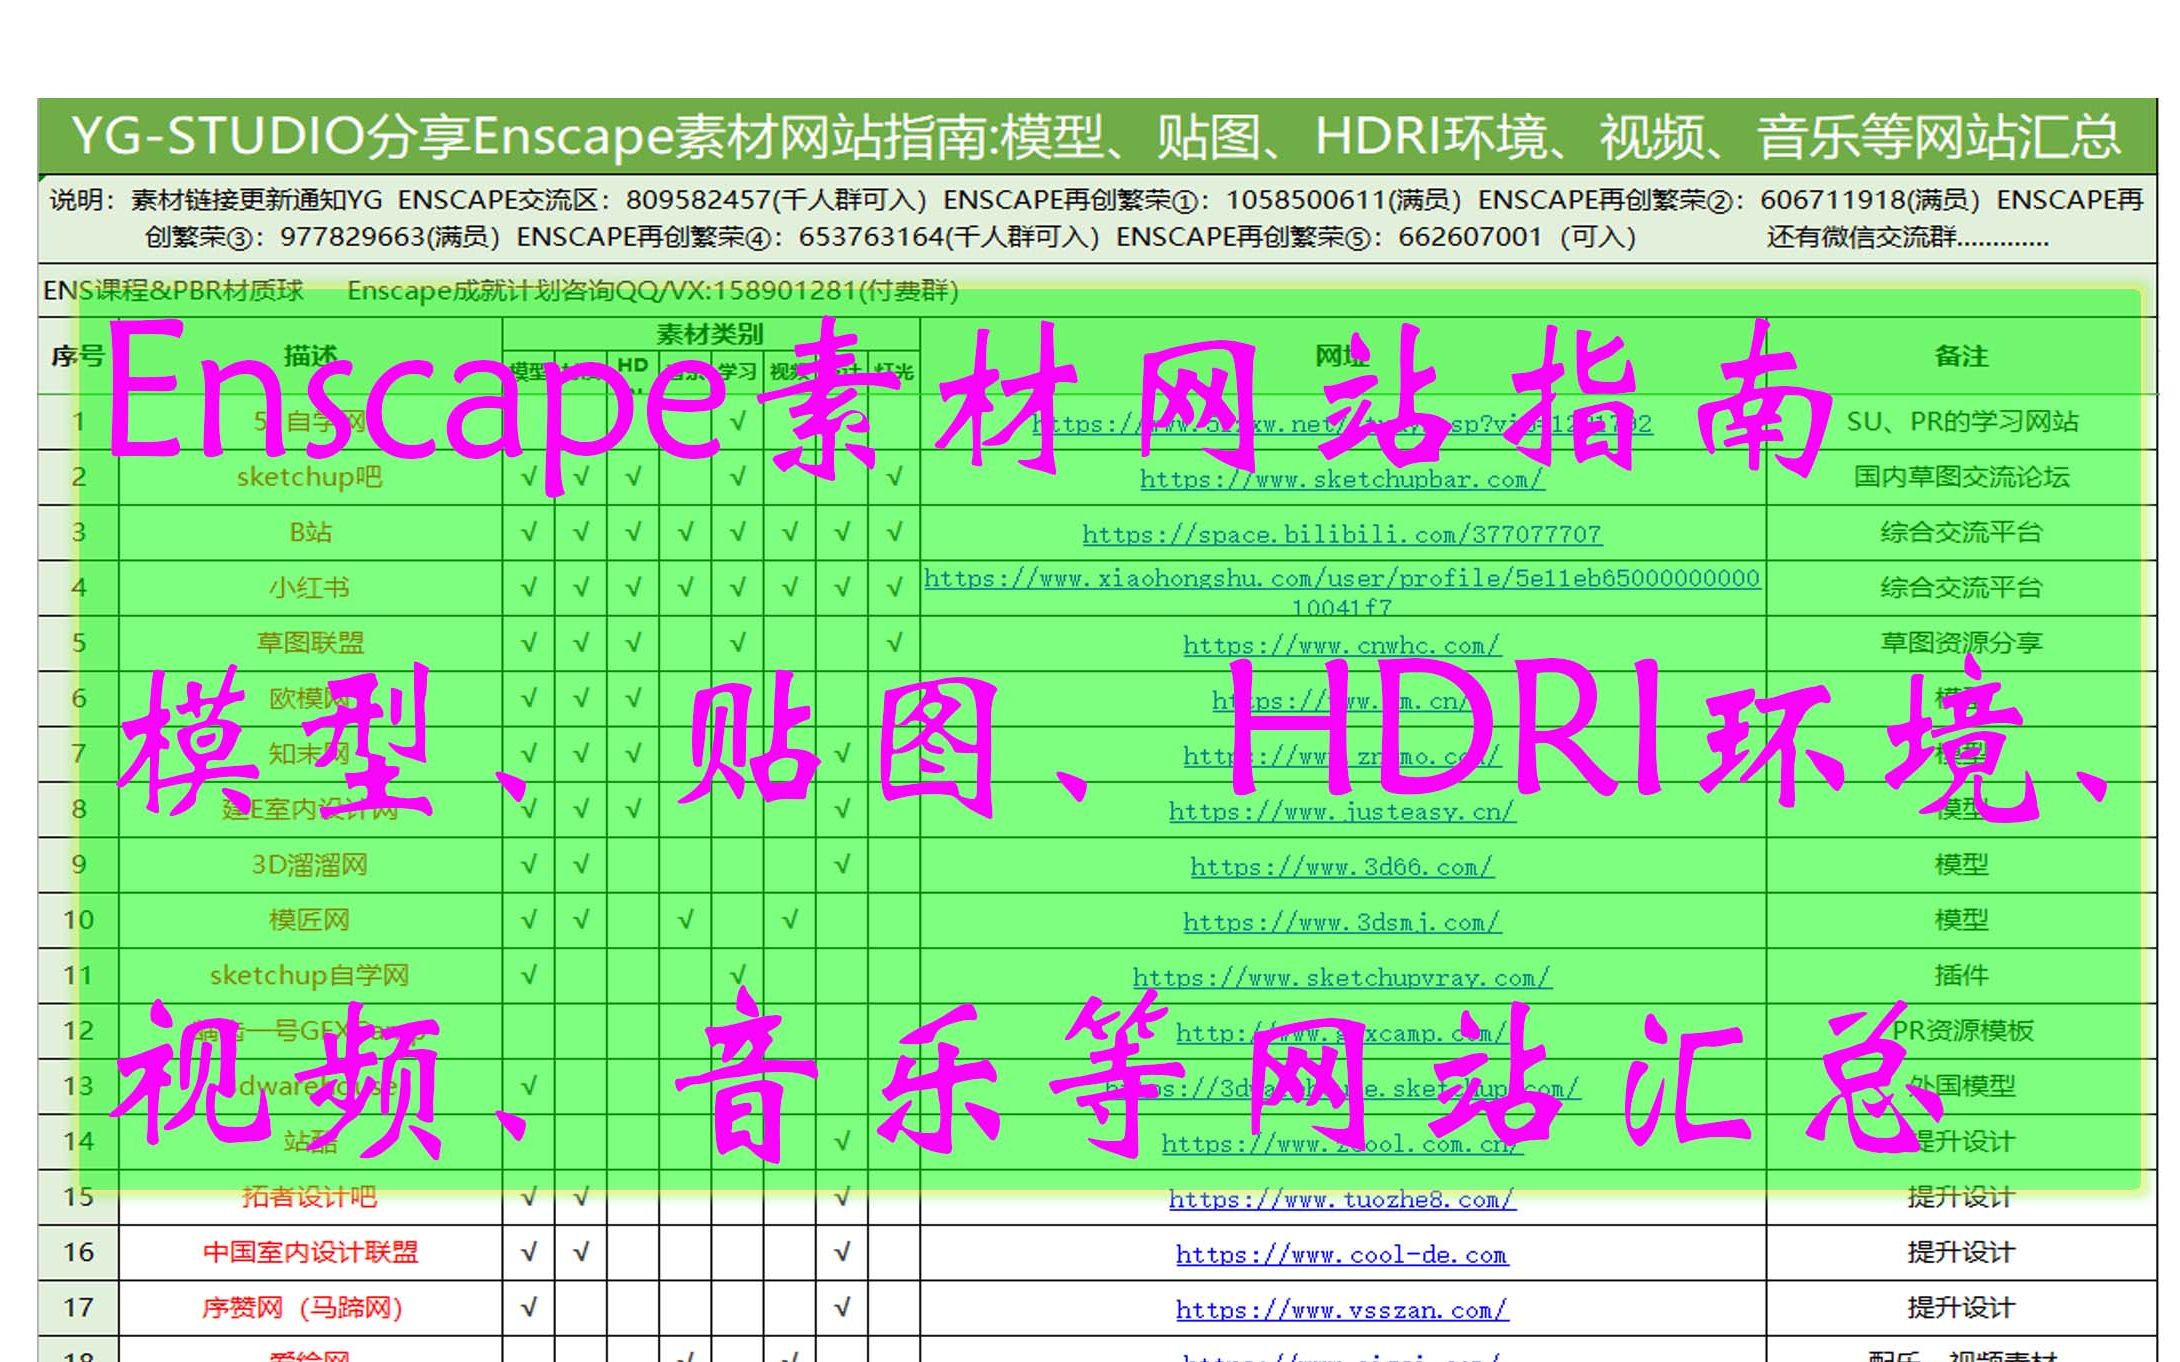Select row number 17 cell
Image resolution: width=2180 pixels, height=1362 pixels.
(78, 1308)
